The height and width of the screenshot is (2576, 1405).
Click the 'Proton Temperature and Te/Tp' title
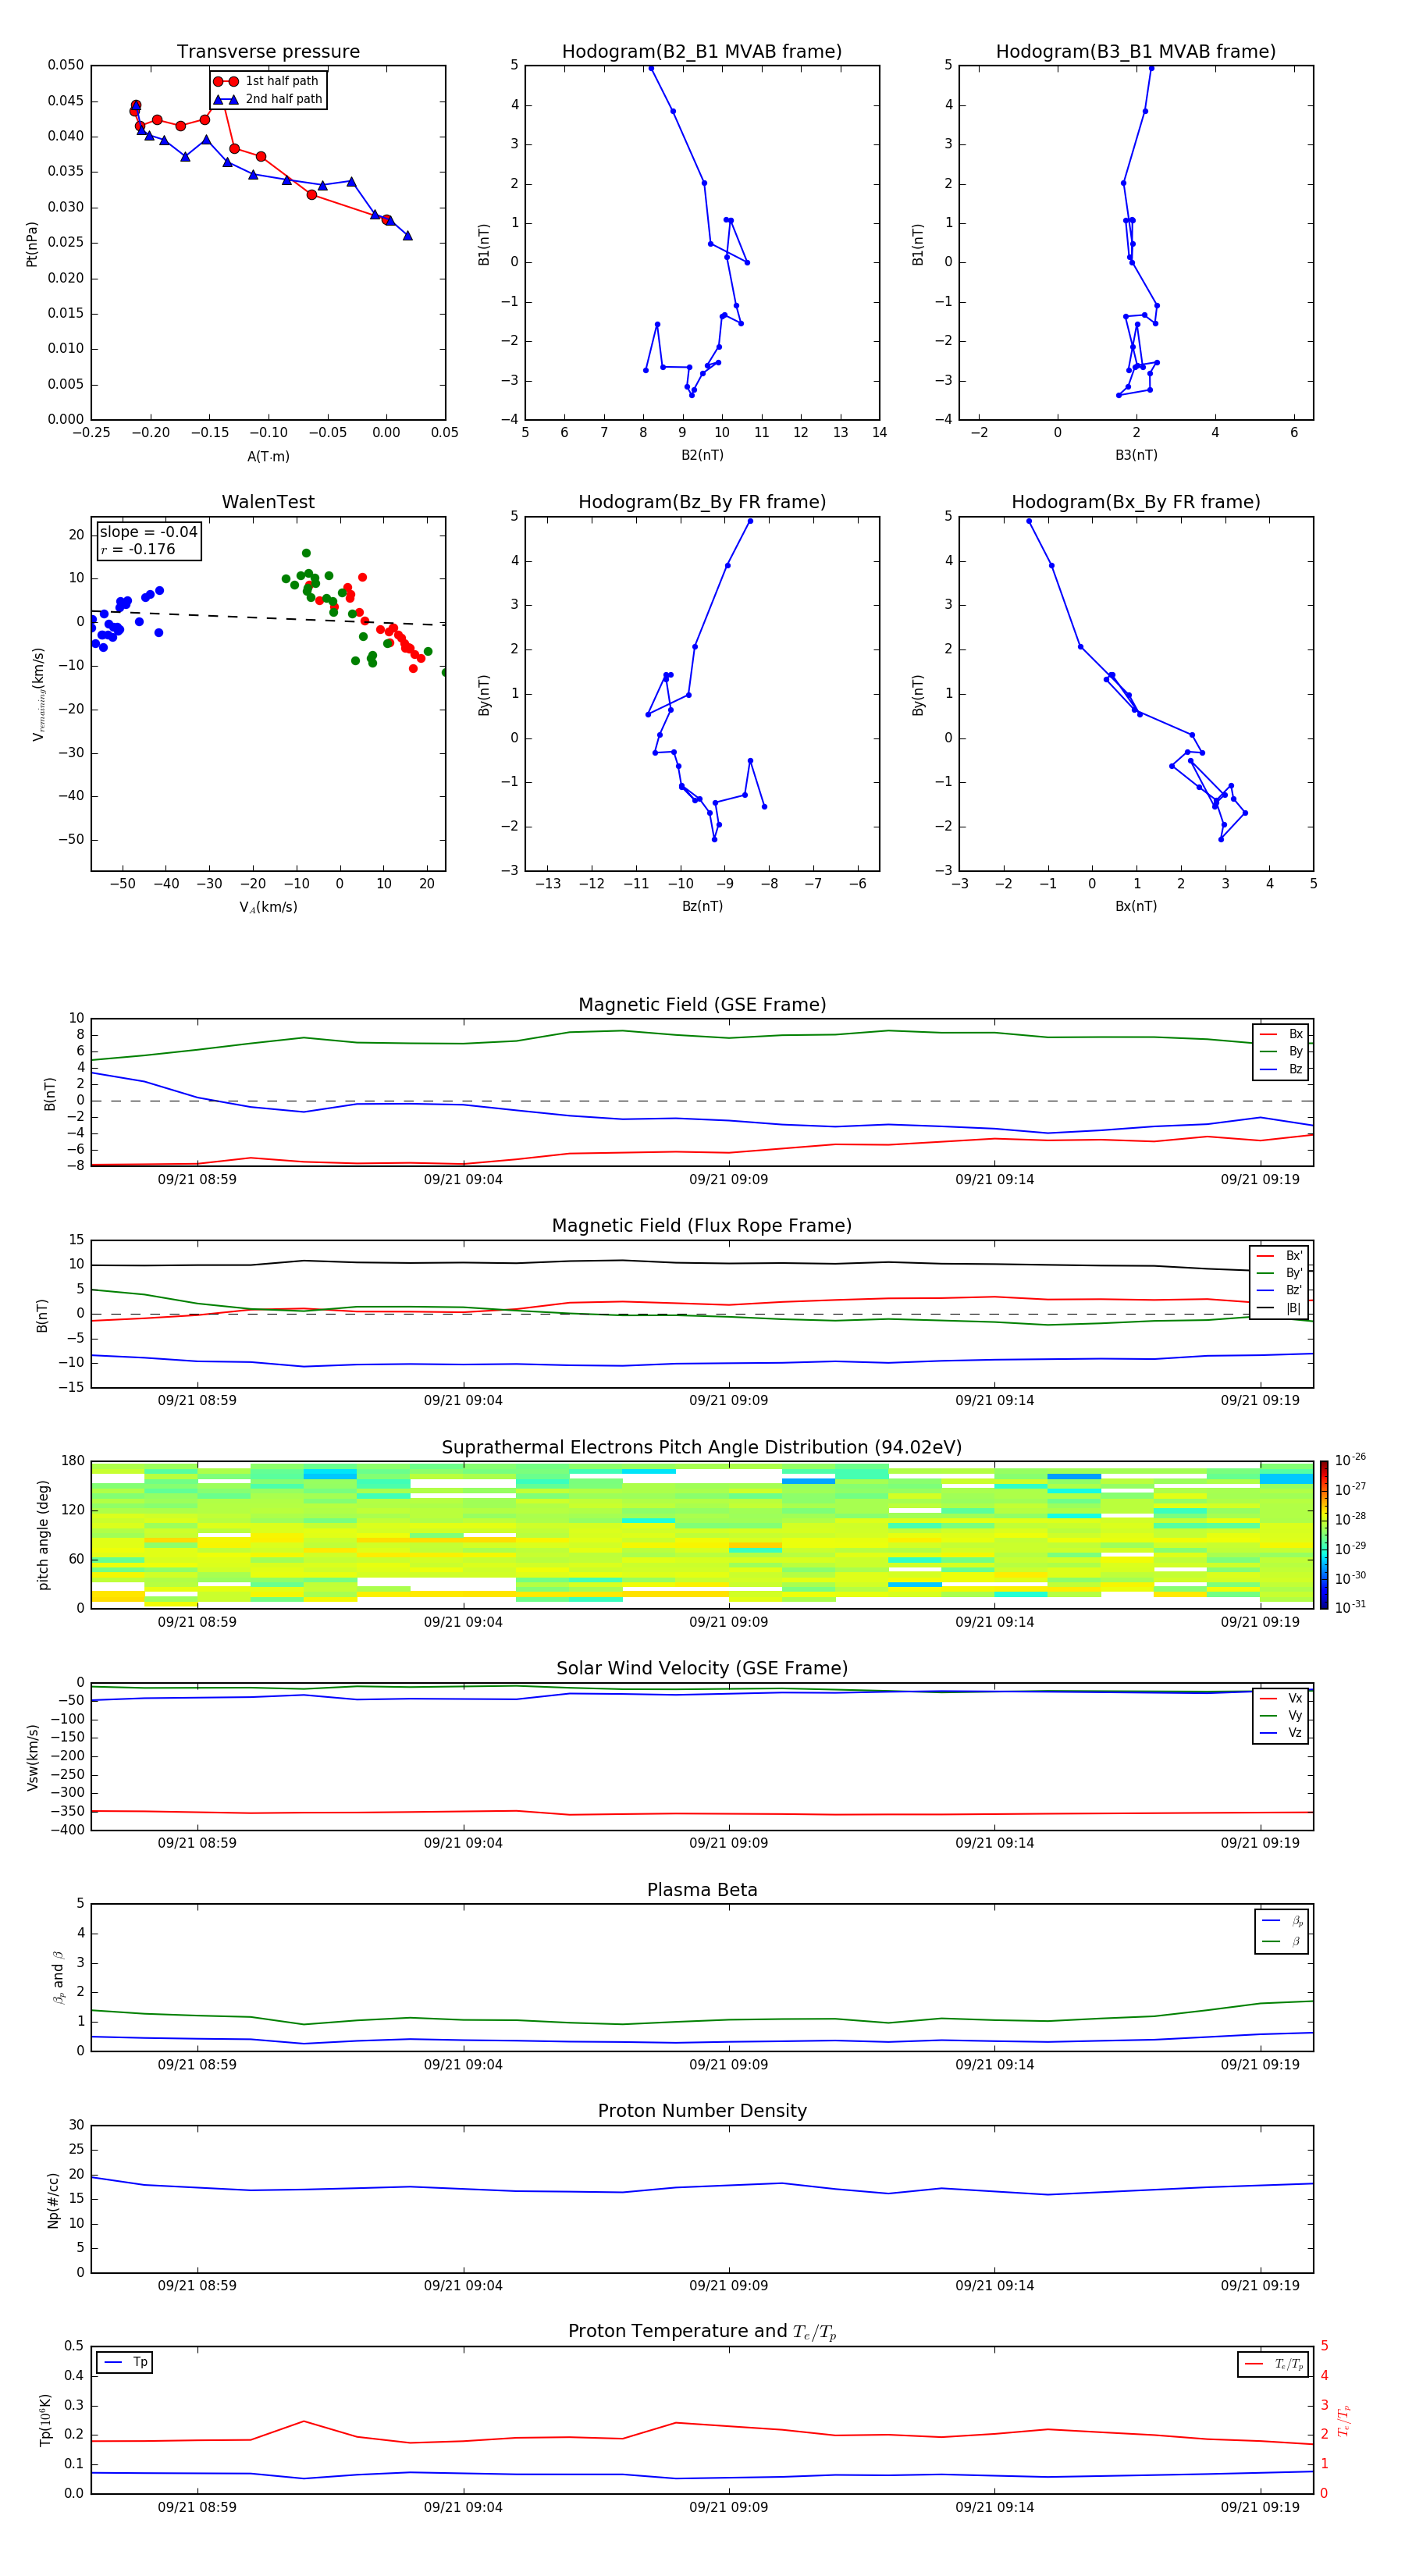702,2332
